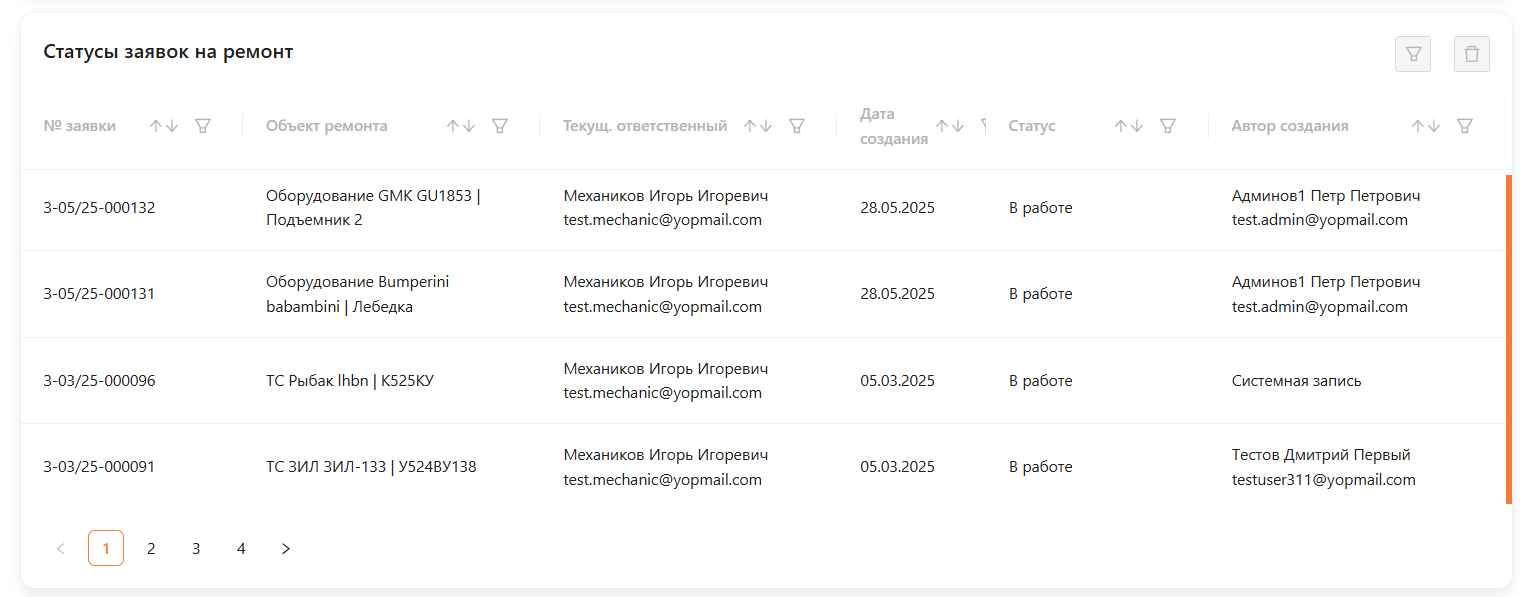Sort table by Объект ремонта arrows

(461, 126)
